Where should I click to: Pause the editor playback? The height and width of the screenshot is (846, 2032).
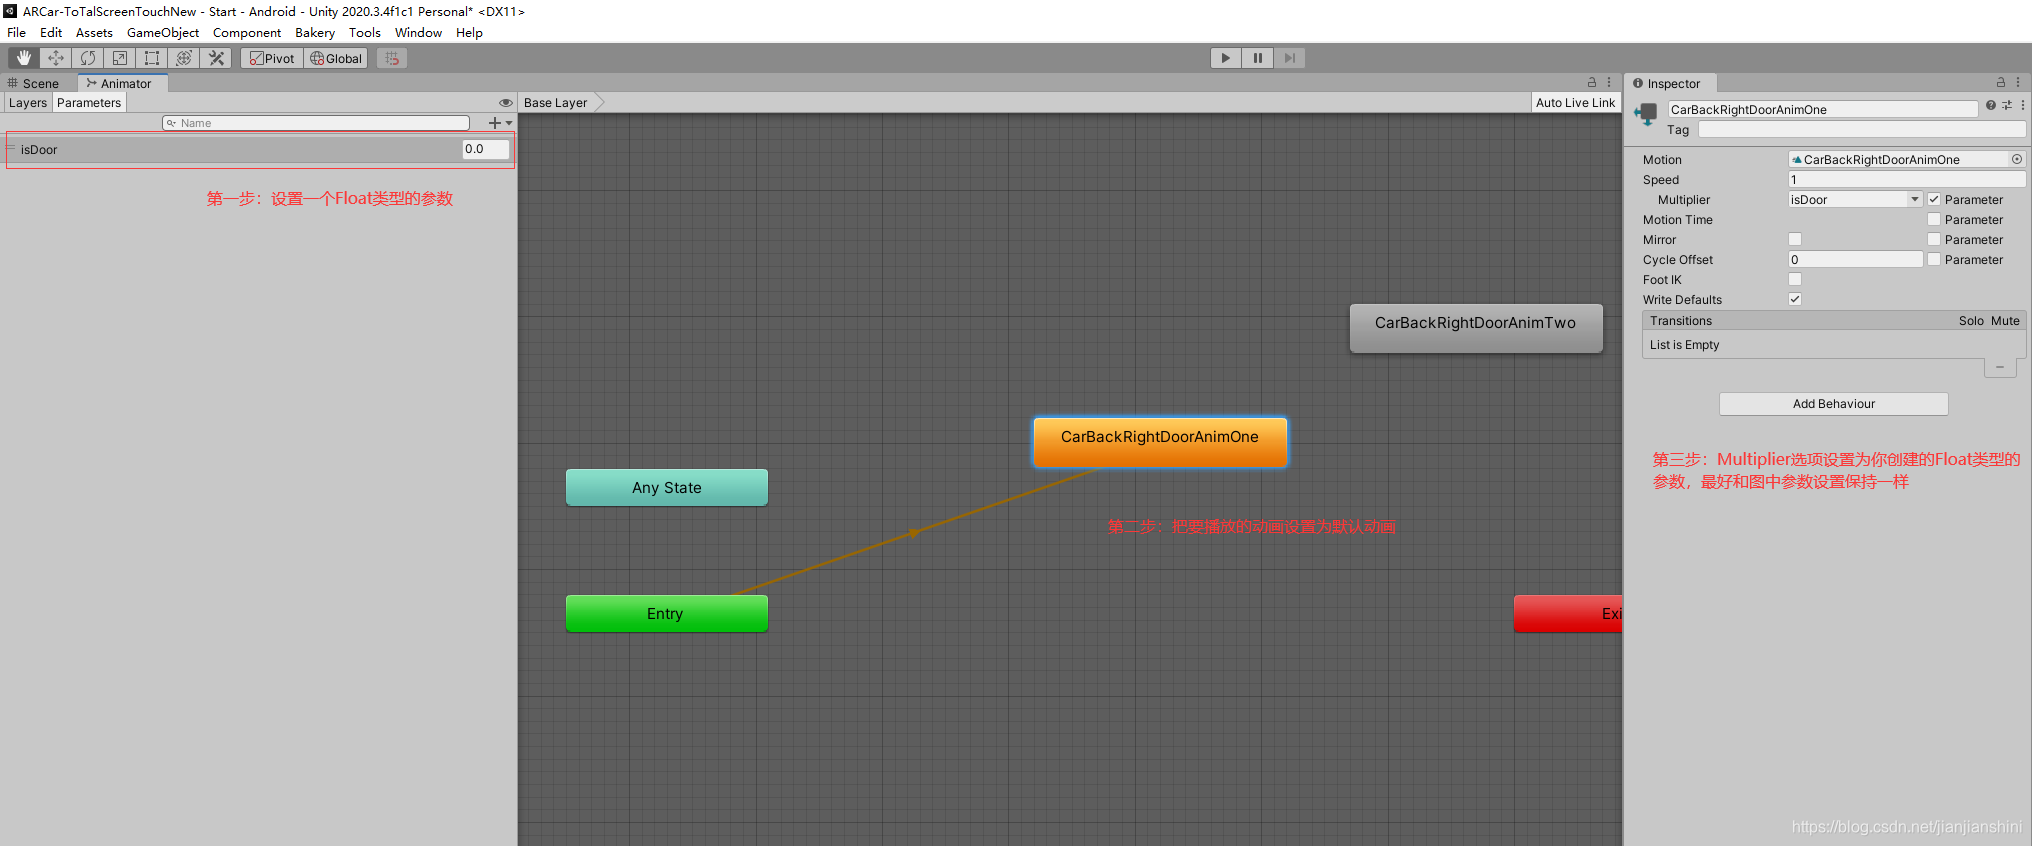pyautogui.click(x=1257, y=58)
